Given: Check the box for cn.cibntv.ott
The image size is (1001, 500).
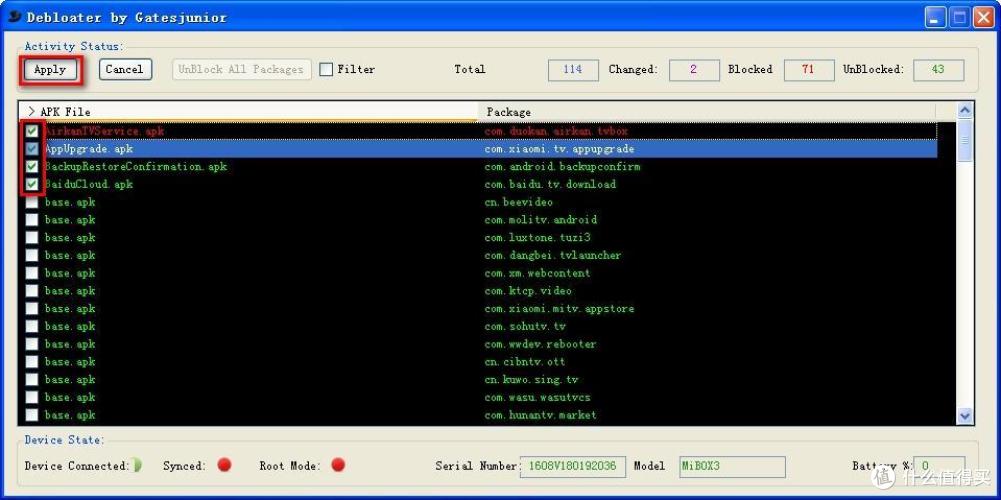Looking at the screenshot, I should [x=32, y=362].
